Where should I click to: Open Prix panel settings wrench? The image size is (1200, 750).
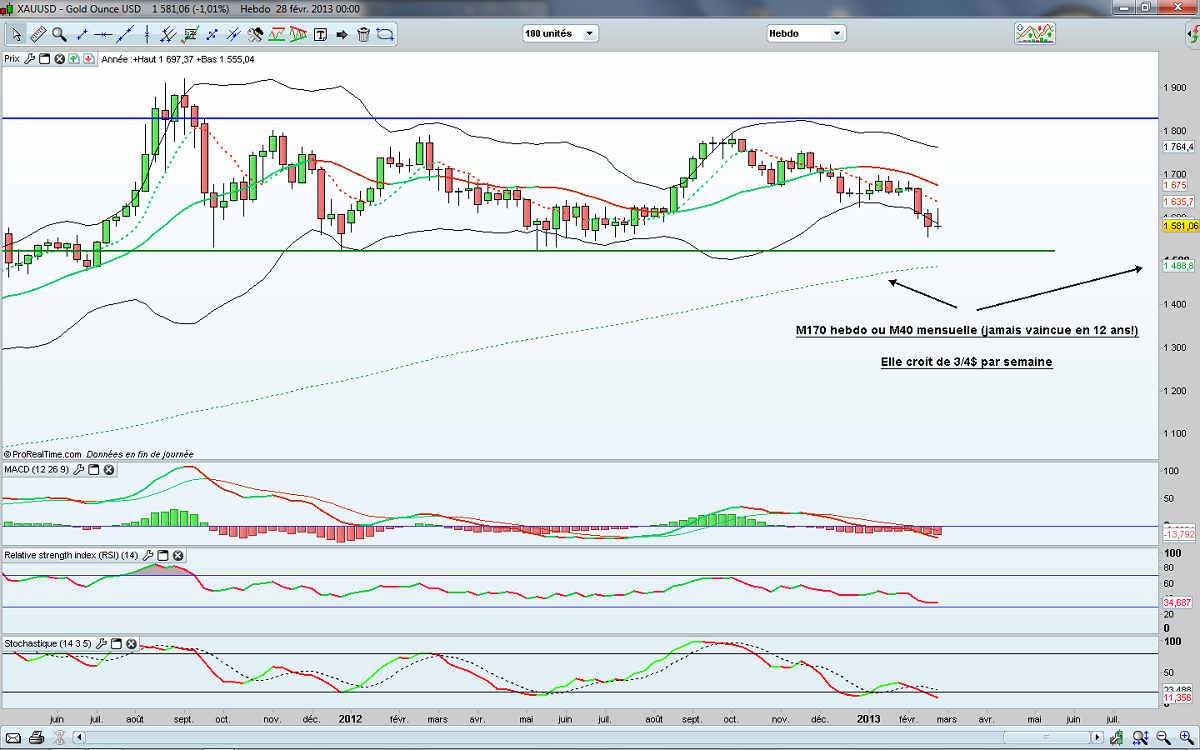point(30,59)
